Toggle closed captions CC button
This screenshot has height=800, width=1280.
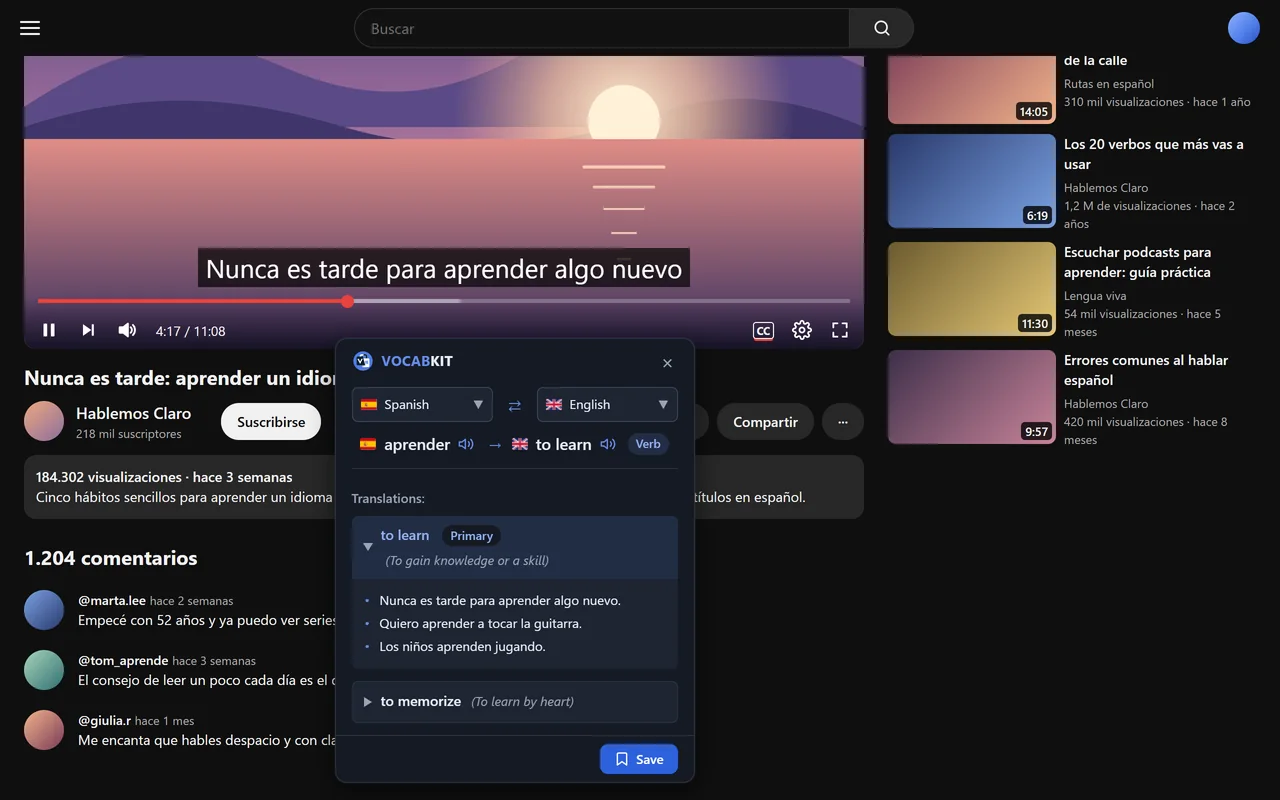pyautogui.click(x=763, y=331)
